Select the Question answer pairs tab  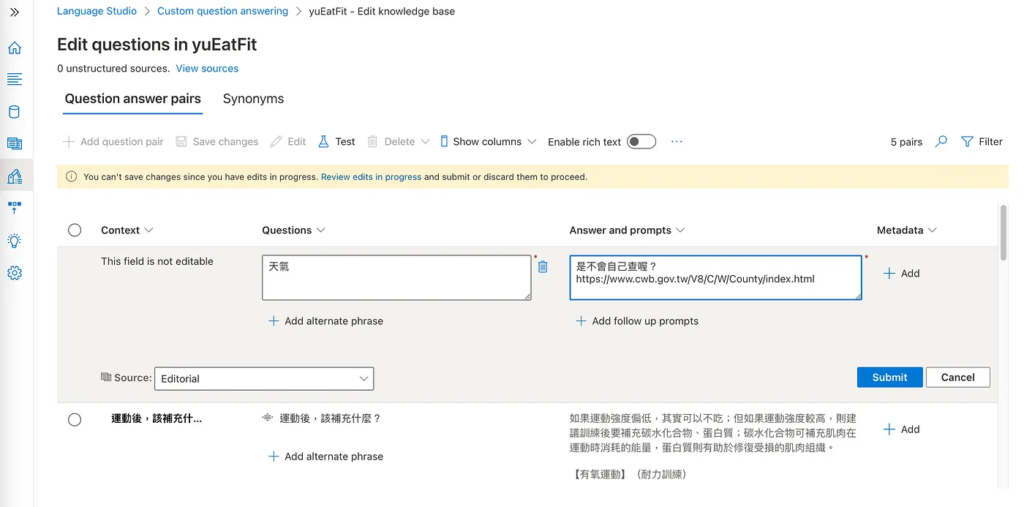click(x=133, y=99)
